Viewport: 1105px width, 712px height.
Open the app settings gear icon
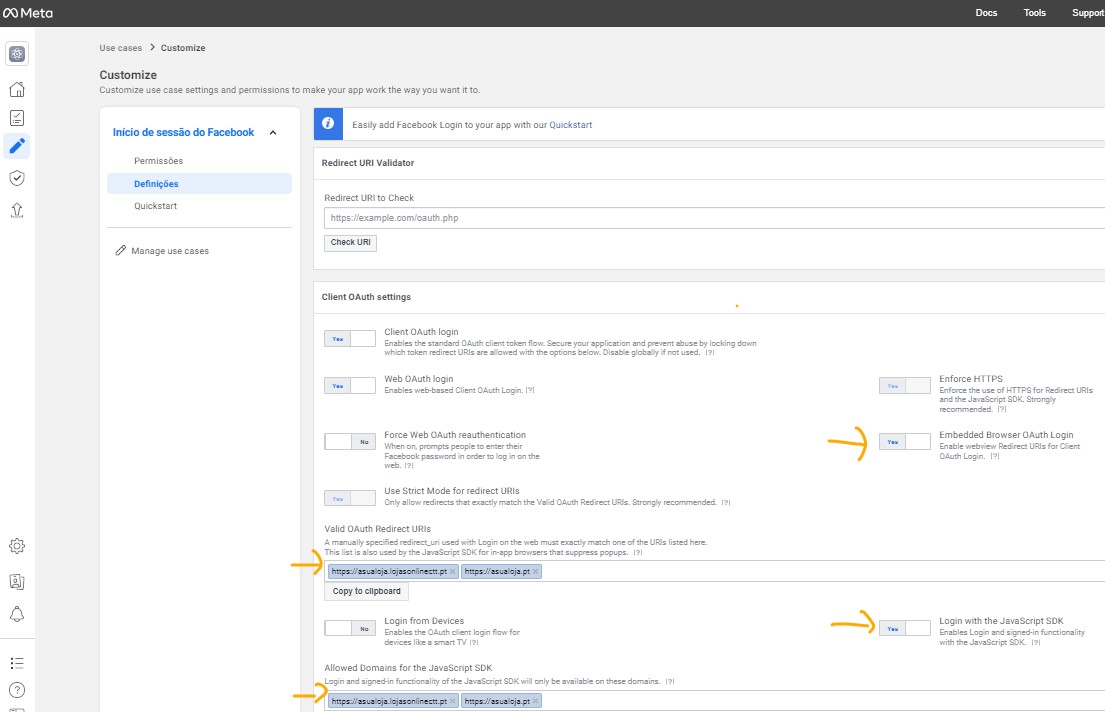17,546
